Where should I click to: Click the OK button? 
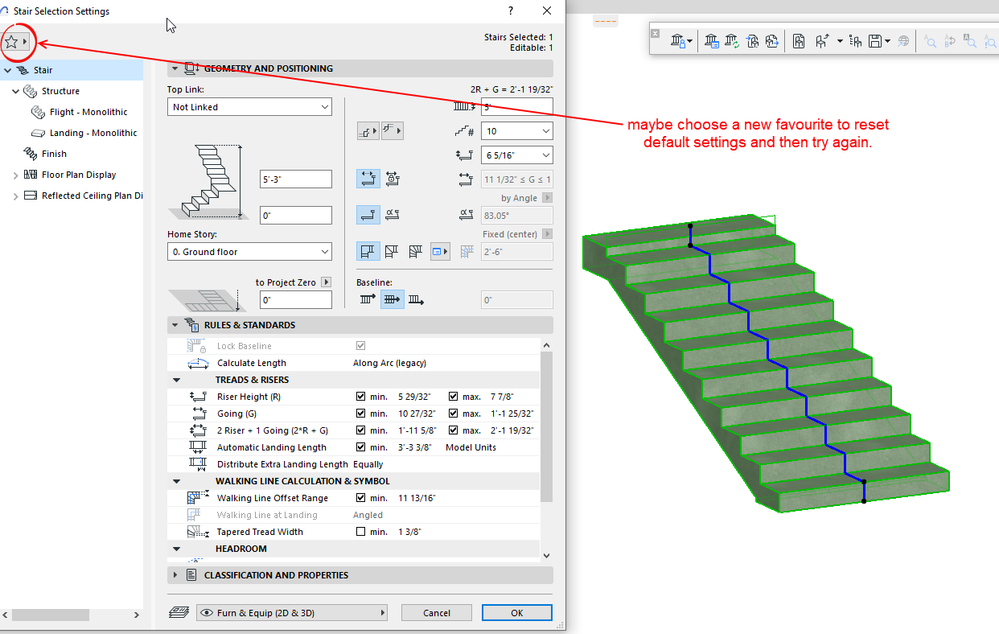(517, 612)
